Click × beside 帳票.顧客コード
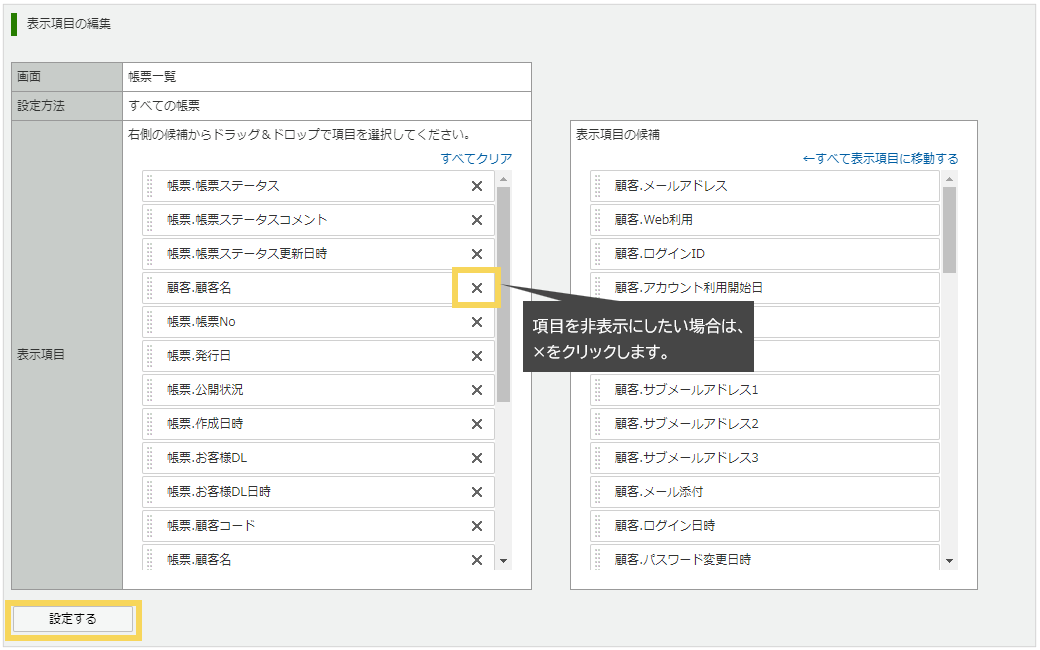Image resolution: width=1040 pixels, height=650 pixels. tap(477, 526)
